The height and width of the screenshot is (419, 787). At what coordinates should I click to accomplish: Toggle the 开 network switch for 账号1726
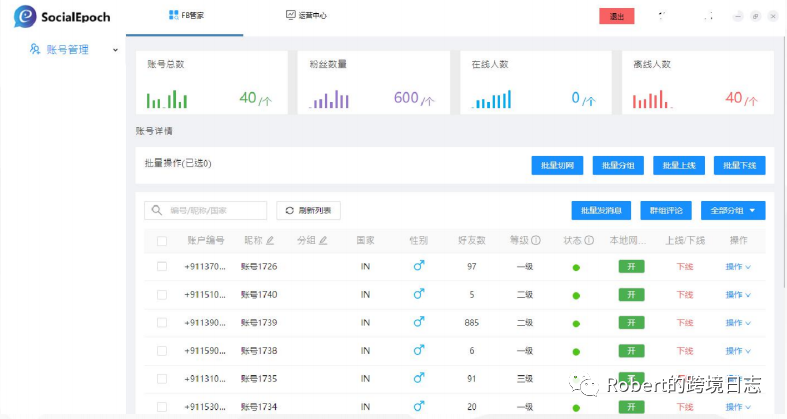(x=631, y=266)
